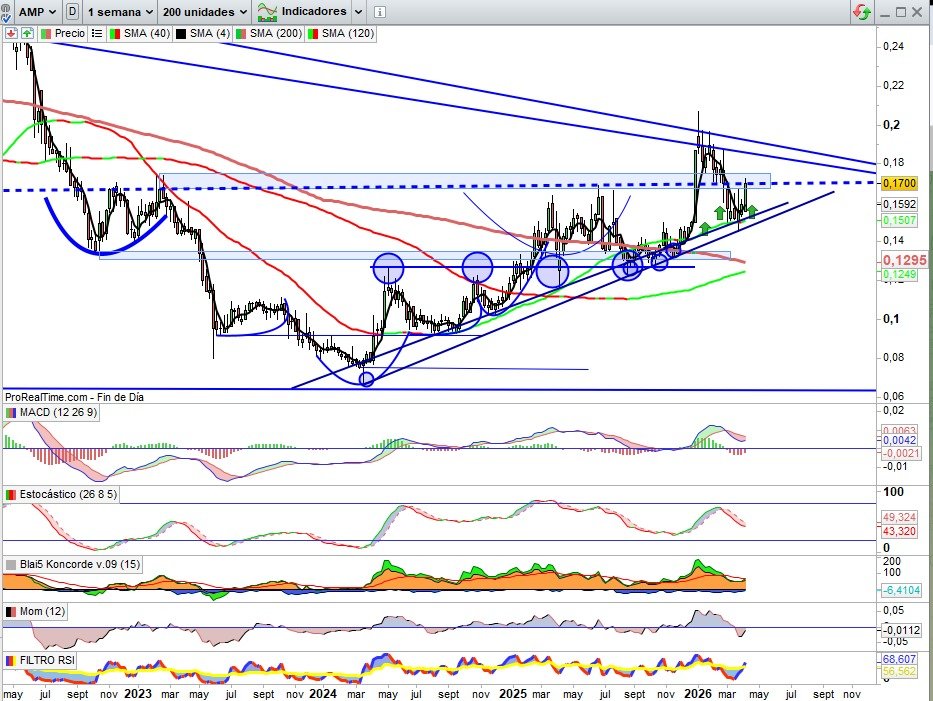
Task: Maximize the chart window
Action: point(901,12)
